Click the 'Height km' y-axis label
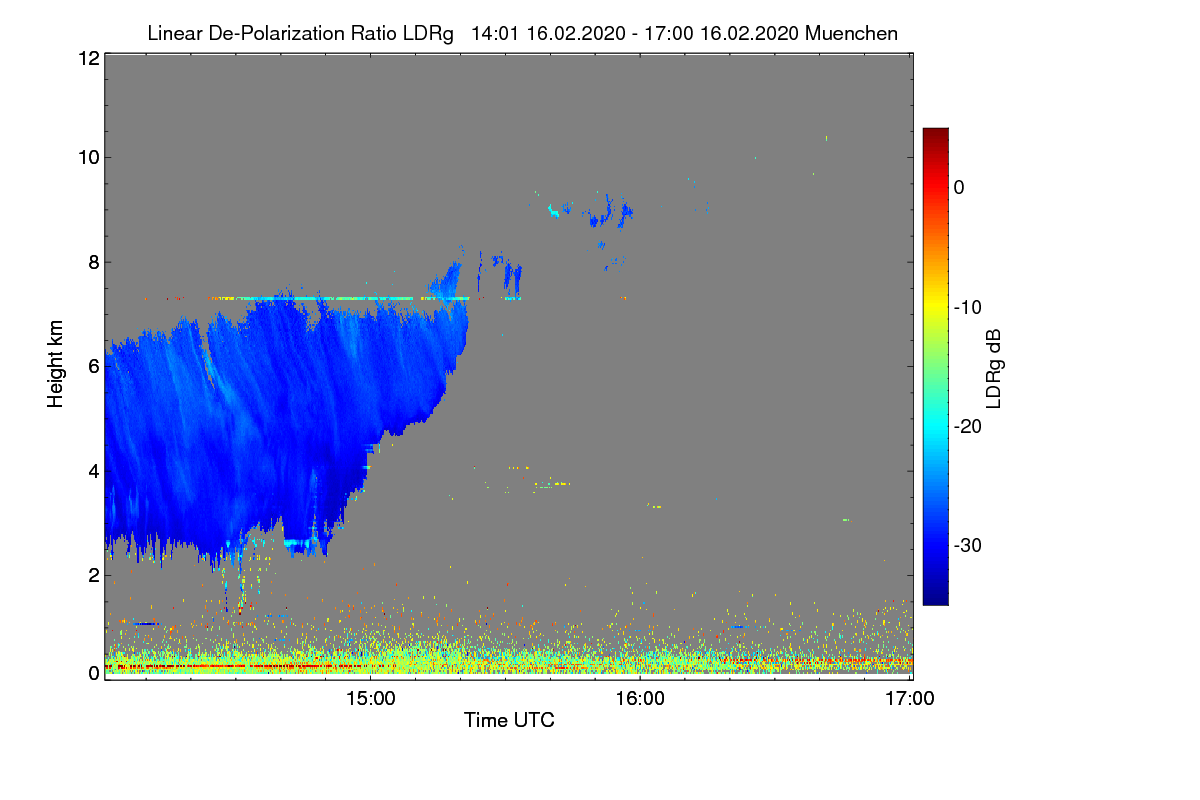Image resolution: width=1200 pixels, height=800 pixels. click(56, 364)
